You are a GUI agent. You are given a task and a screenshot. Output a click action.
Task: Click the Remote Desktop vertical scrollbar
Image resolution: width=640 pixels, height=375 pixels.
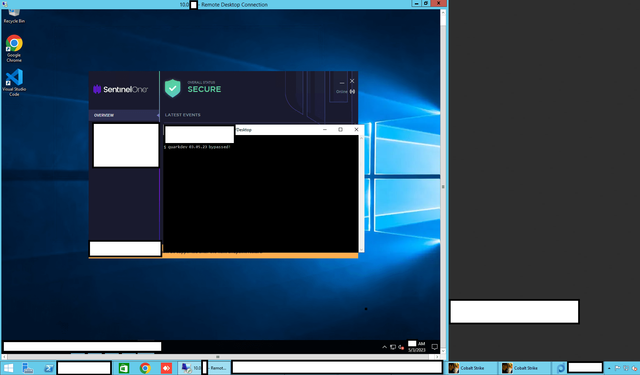(443, 181)
